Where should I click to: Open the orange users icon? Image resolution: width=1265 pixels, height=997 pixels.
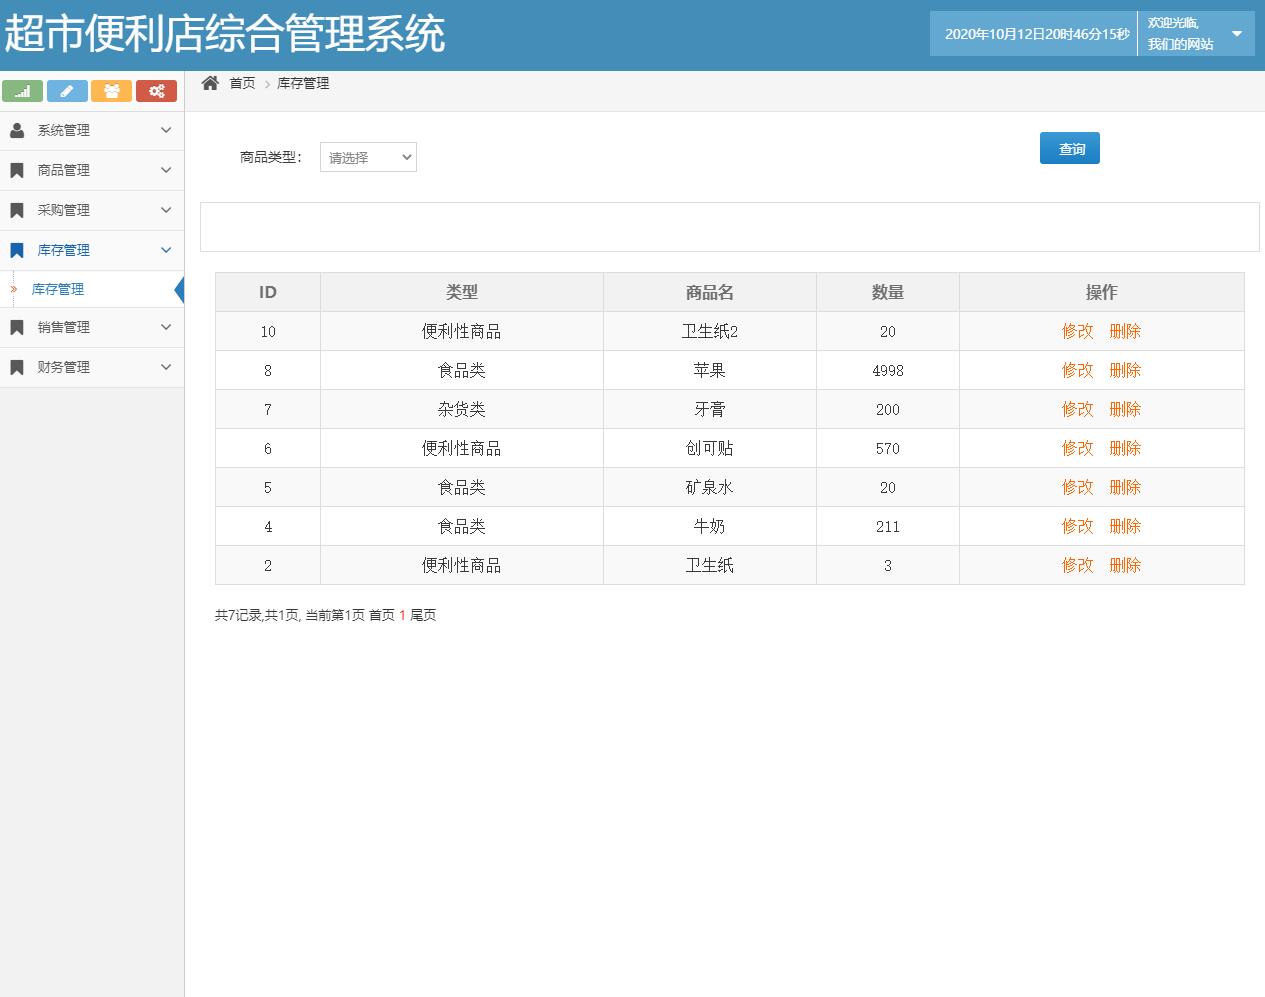tap(111, 90)
